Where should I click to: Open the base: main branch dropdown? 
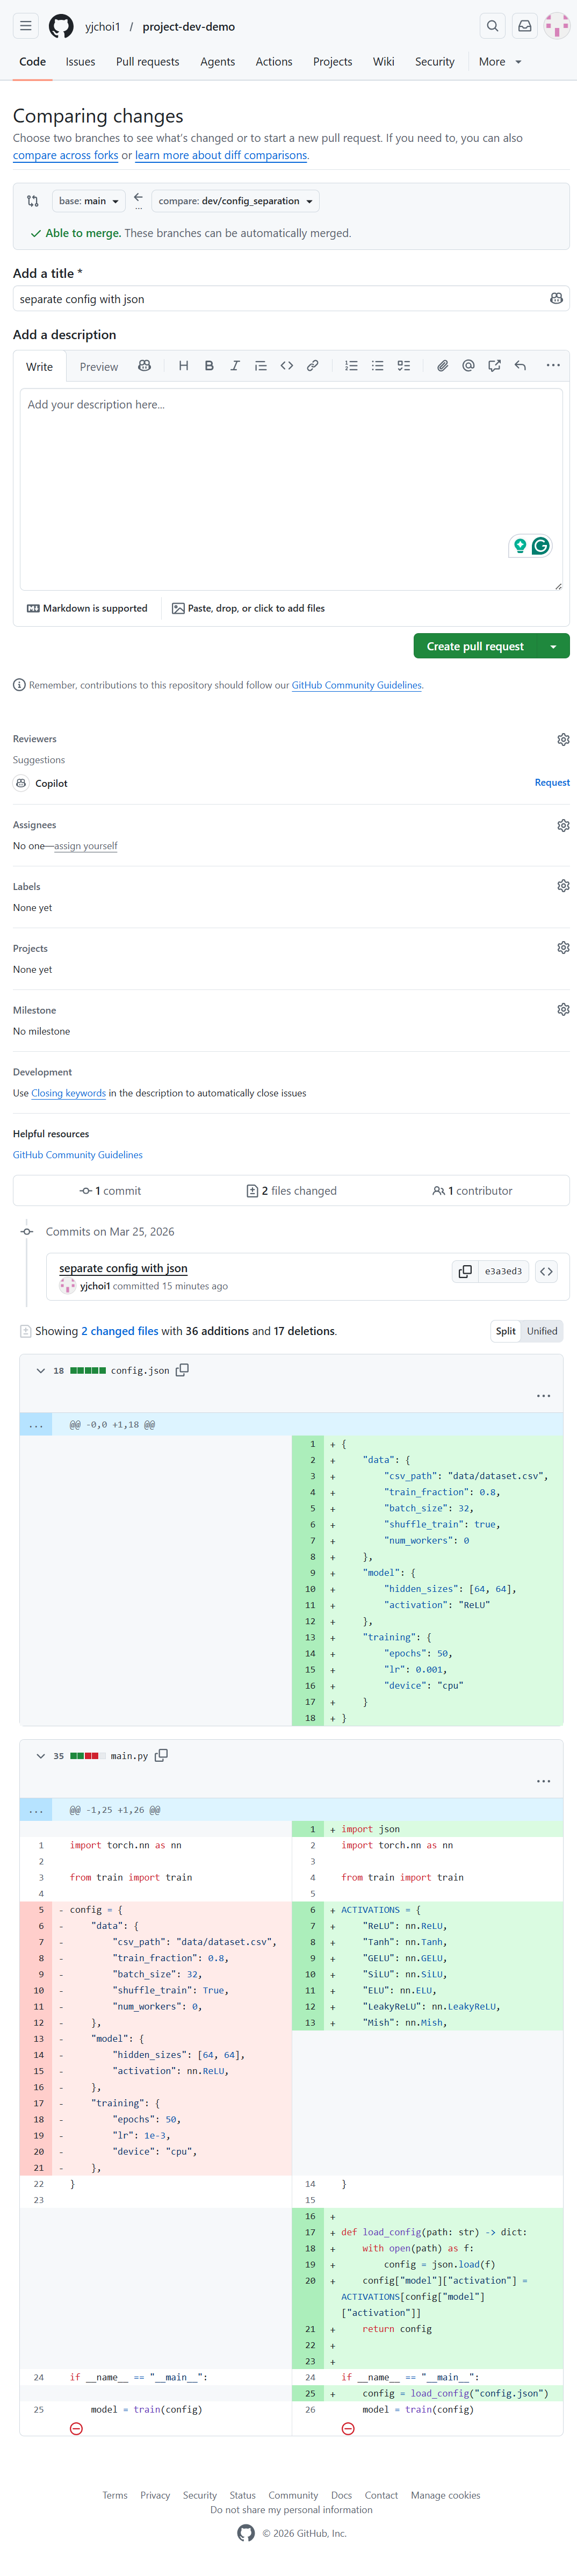point(88,201)
